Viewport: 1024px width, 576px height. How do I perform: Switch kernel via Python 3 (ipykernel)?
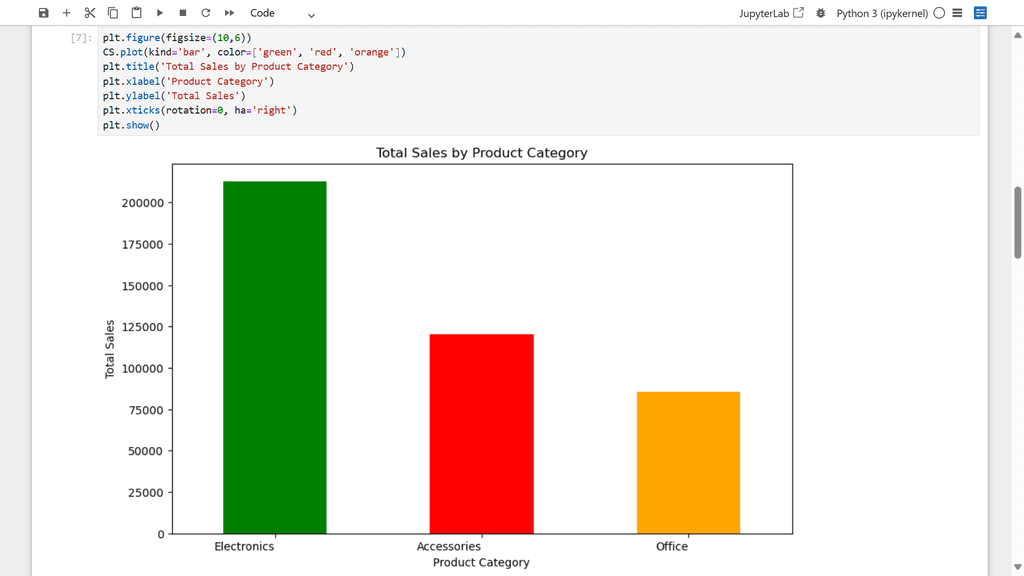(x=881, y=13)
